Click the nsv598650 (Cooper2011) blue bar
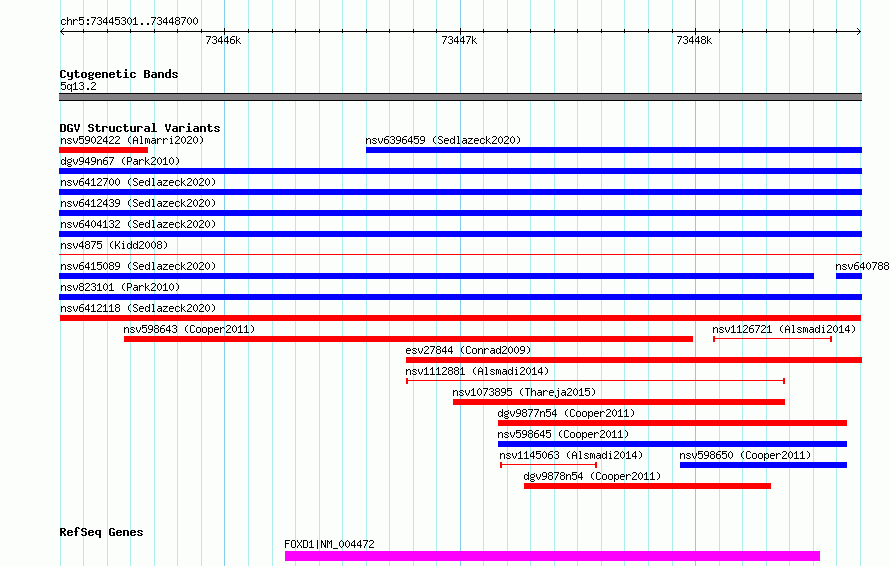 tap(763, 465)
